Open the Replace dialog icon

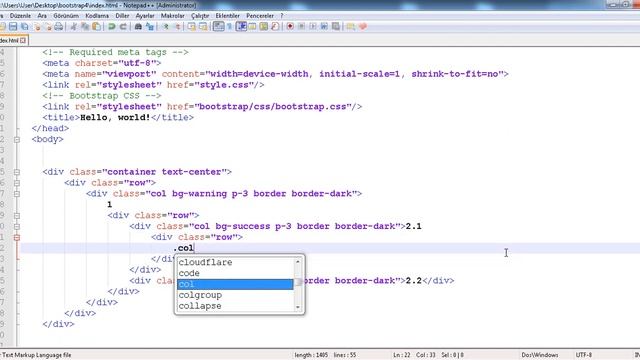click(150, 27)
